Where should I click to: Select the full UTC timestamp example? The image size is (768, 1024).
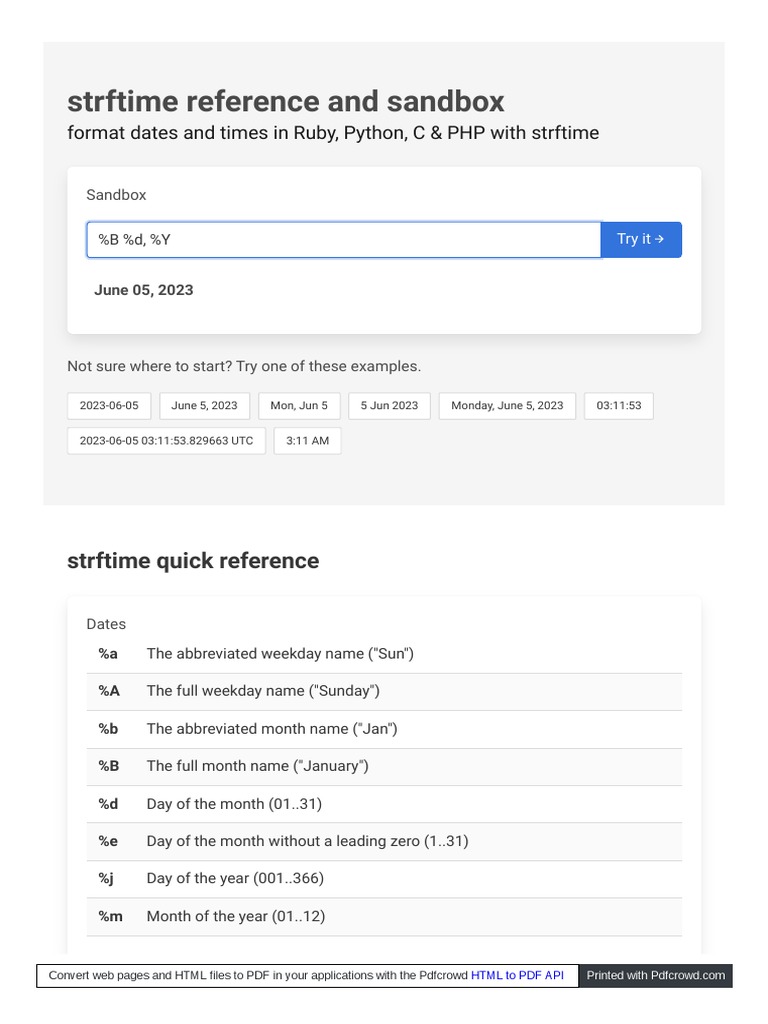pyautogui.click(x=166, y=441)
